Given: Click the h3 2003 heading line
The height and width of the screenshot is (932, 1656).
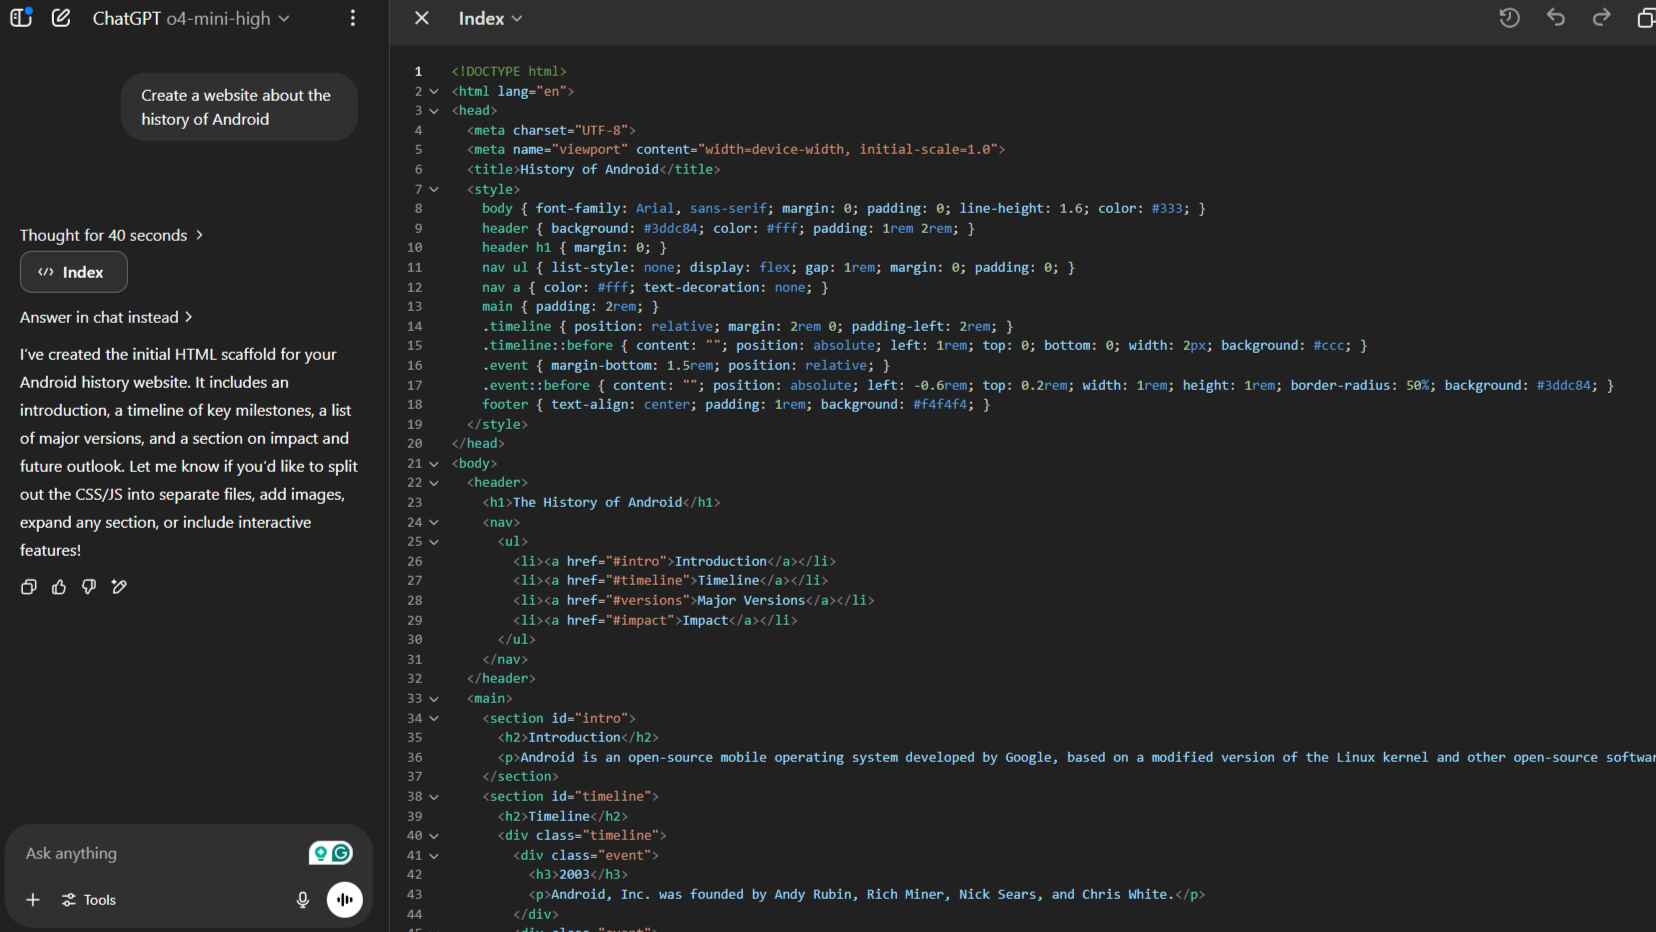Looking at the screenshot, I should (578, 875).
